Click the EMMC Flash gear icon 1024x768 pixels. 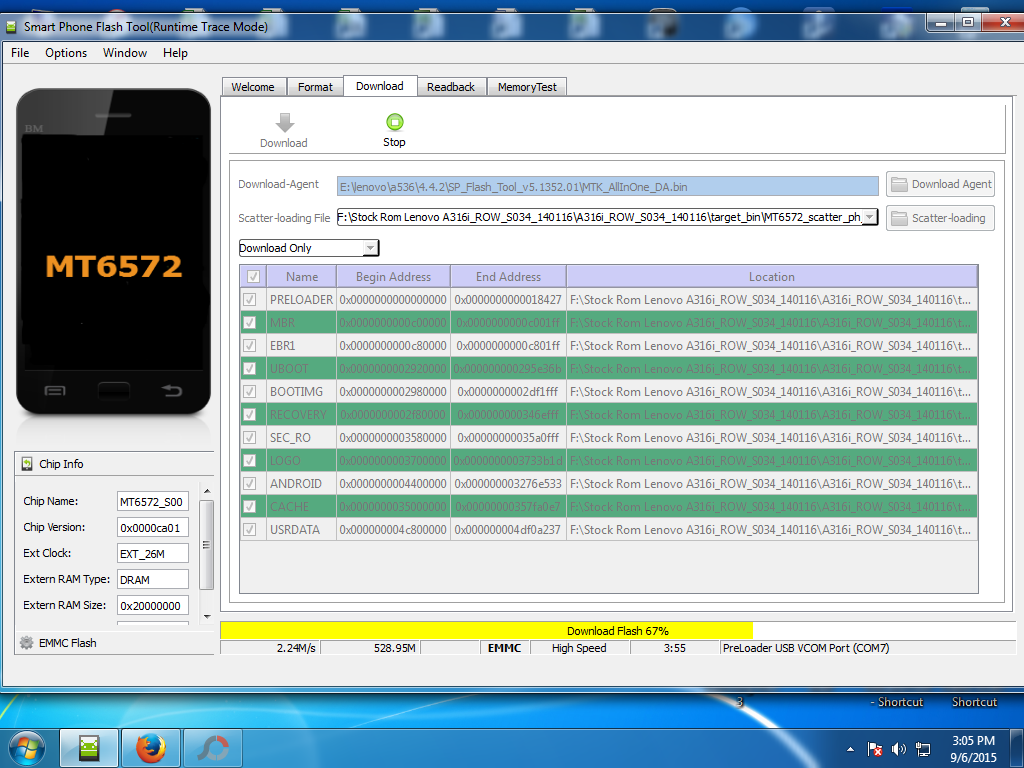pos(26,643)
